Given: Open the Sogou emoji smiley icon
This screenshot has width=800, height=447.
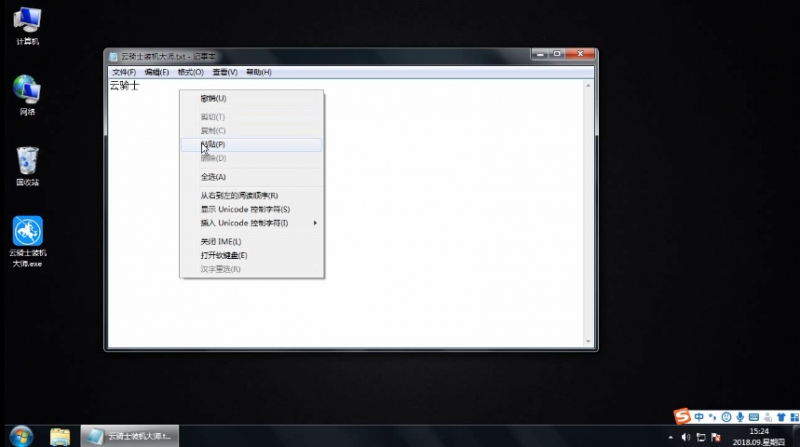Looking at the screenshot, I should click(x=726, y=417).
